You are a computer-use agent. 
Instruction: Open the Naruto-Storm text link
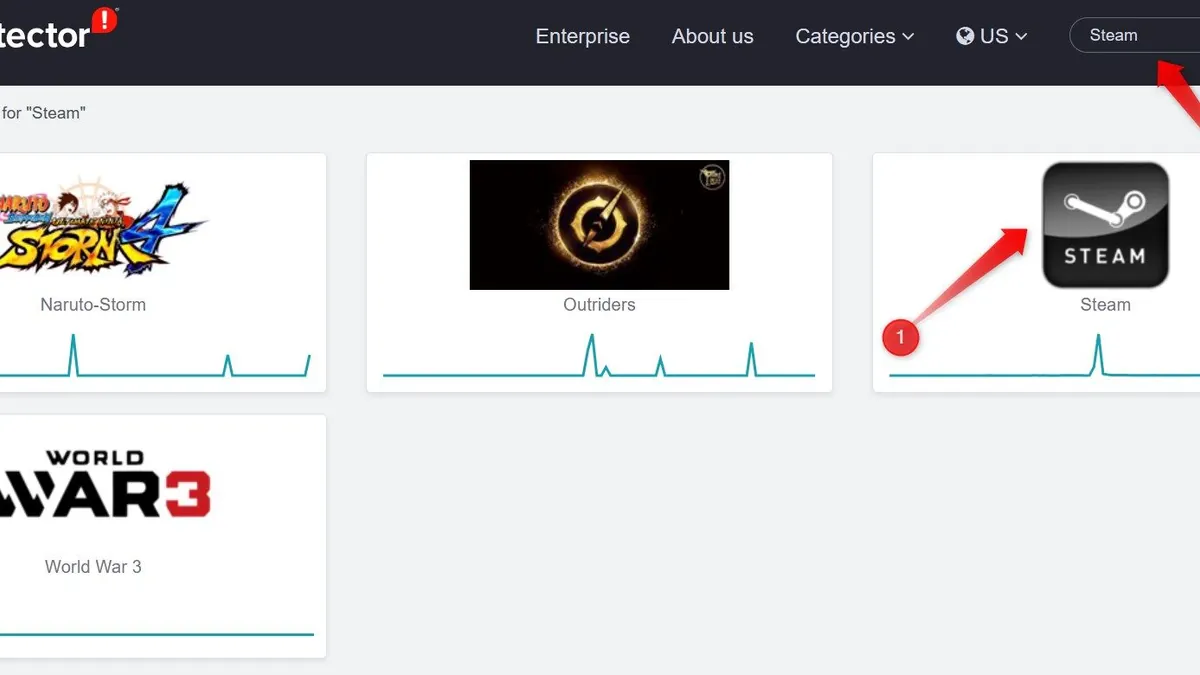coord(93,305)
